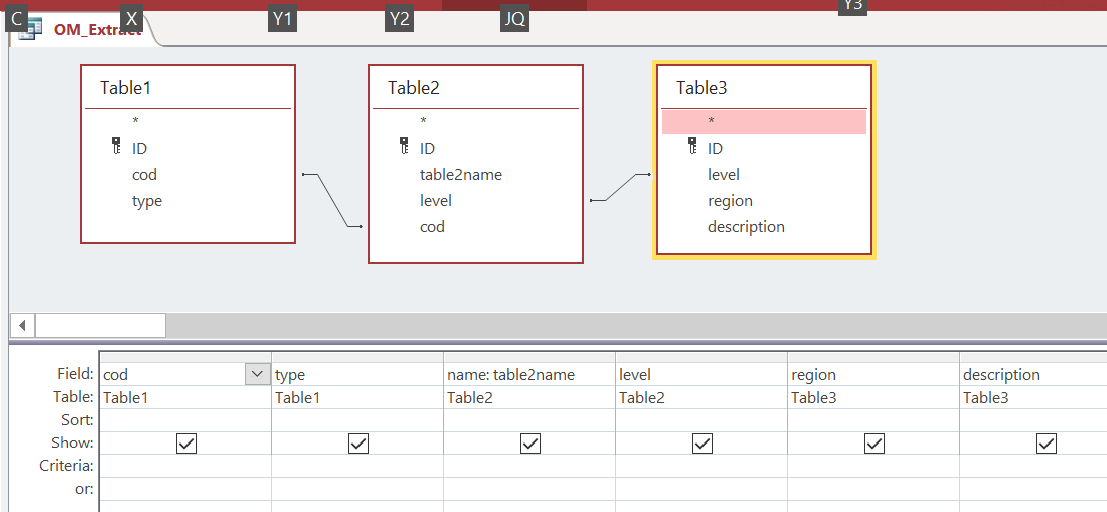Select the Table3 title header
Image resolution: width=1107 pixels, height=512 pixels.
tap(764, 88)
